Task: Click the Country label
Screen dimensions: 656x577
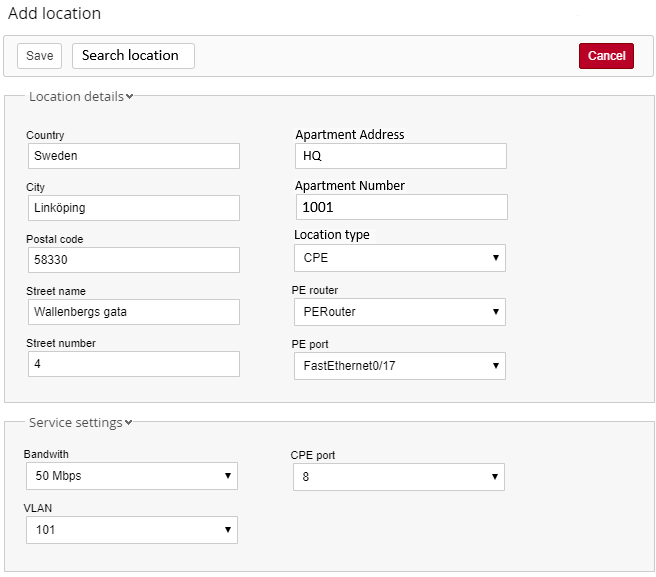Action: pos(45,135)
